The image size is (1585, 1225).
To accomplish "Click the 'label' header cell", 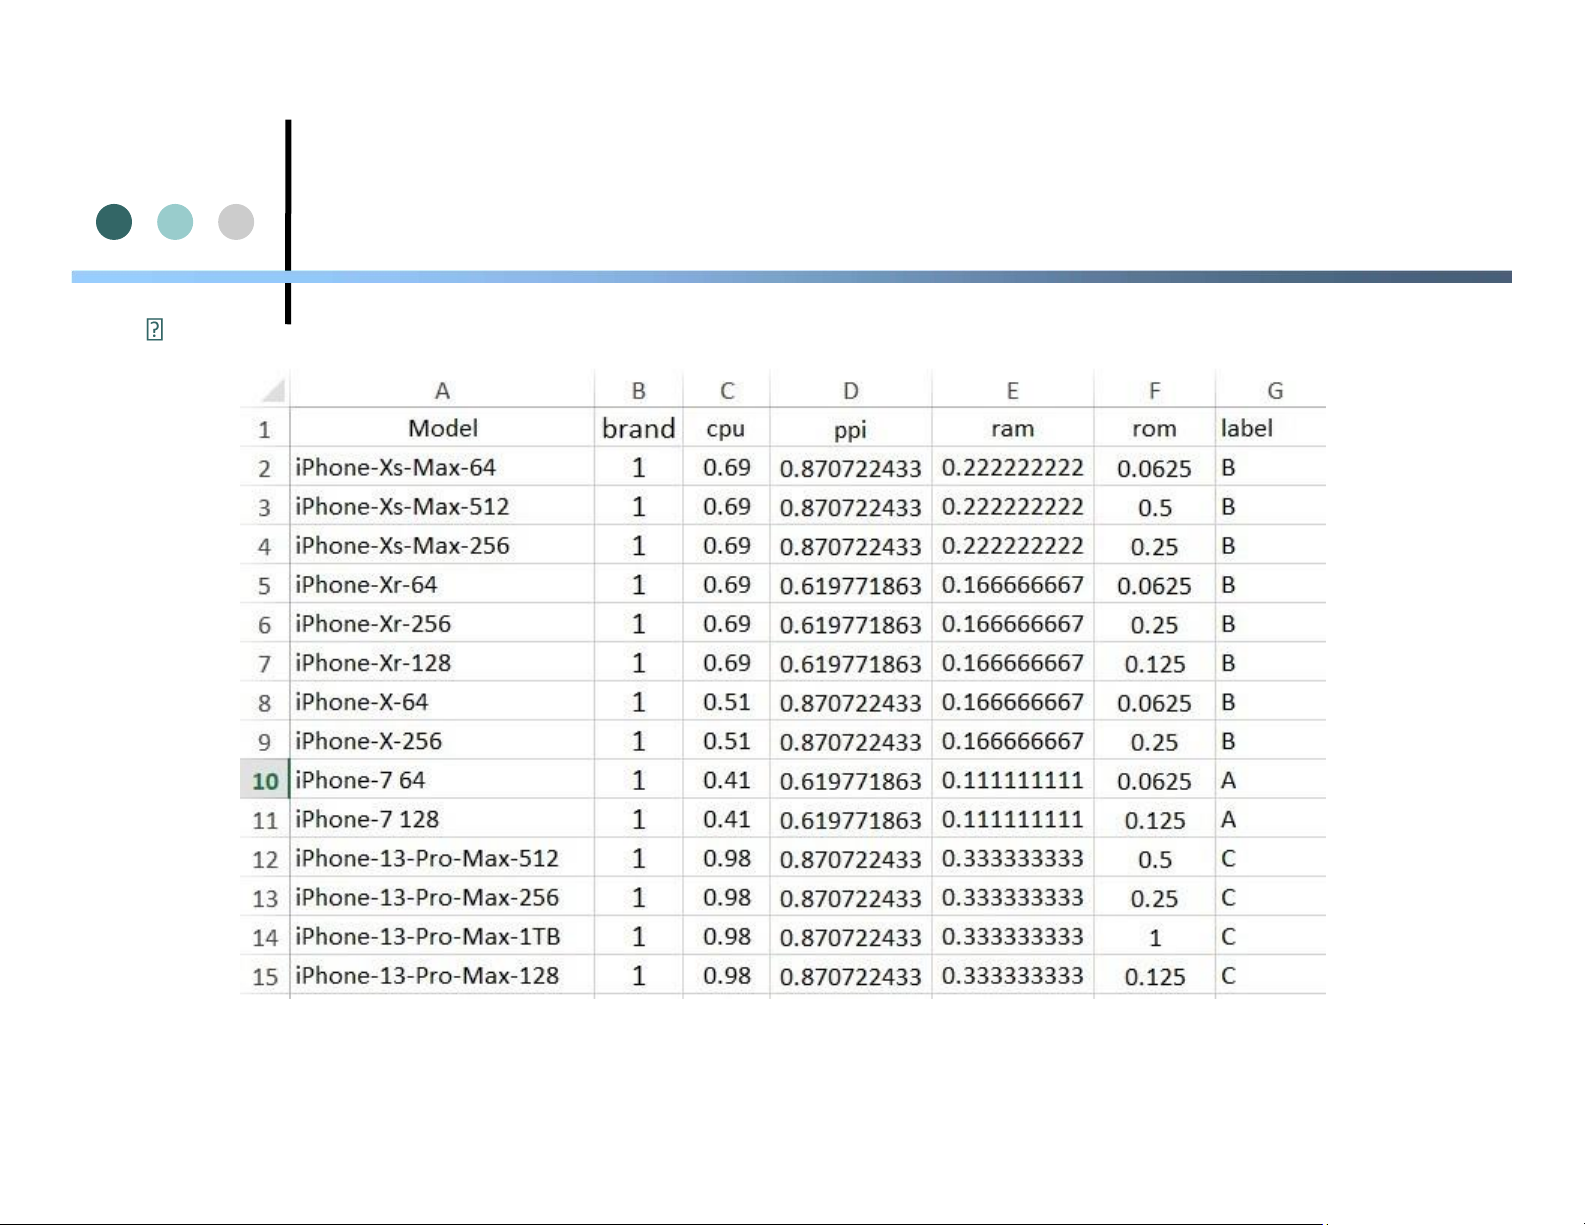I will 1271,428.
